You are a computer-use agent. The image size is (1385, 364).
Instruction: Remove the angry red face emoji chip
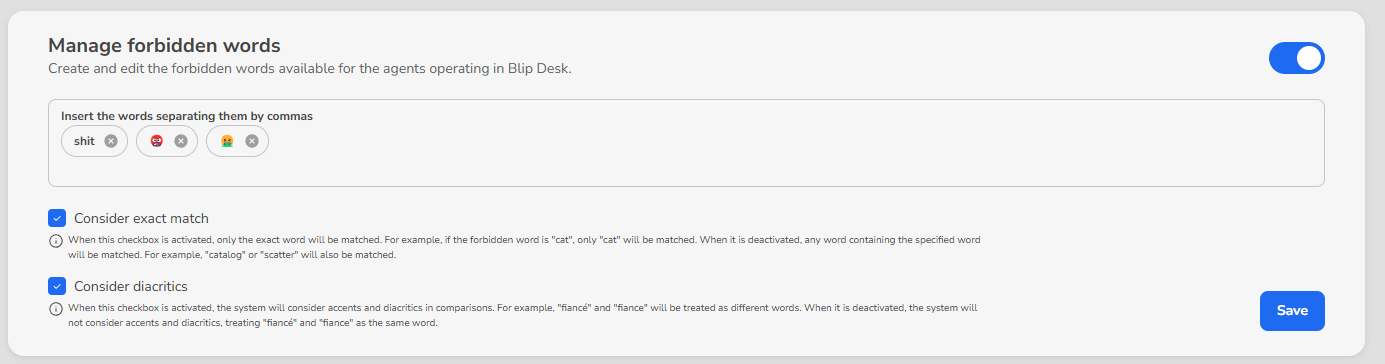(181, 141)
